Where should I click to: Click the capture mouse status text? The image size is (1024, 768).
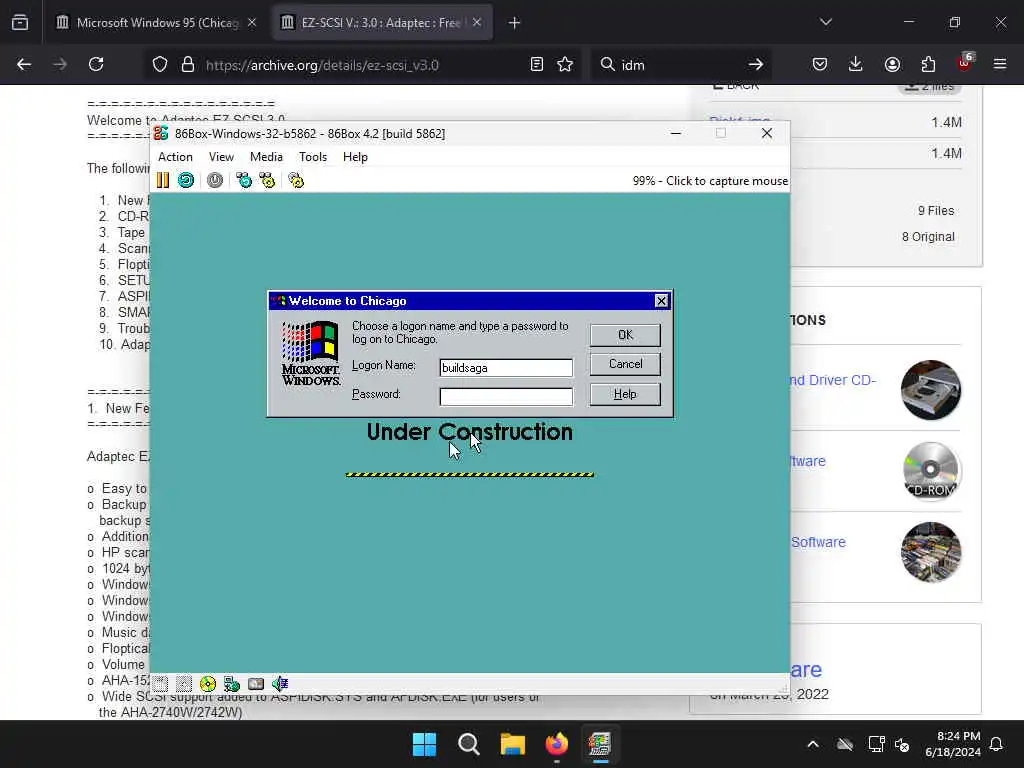click(710, 181)
